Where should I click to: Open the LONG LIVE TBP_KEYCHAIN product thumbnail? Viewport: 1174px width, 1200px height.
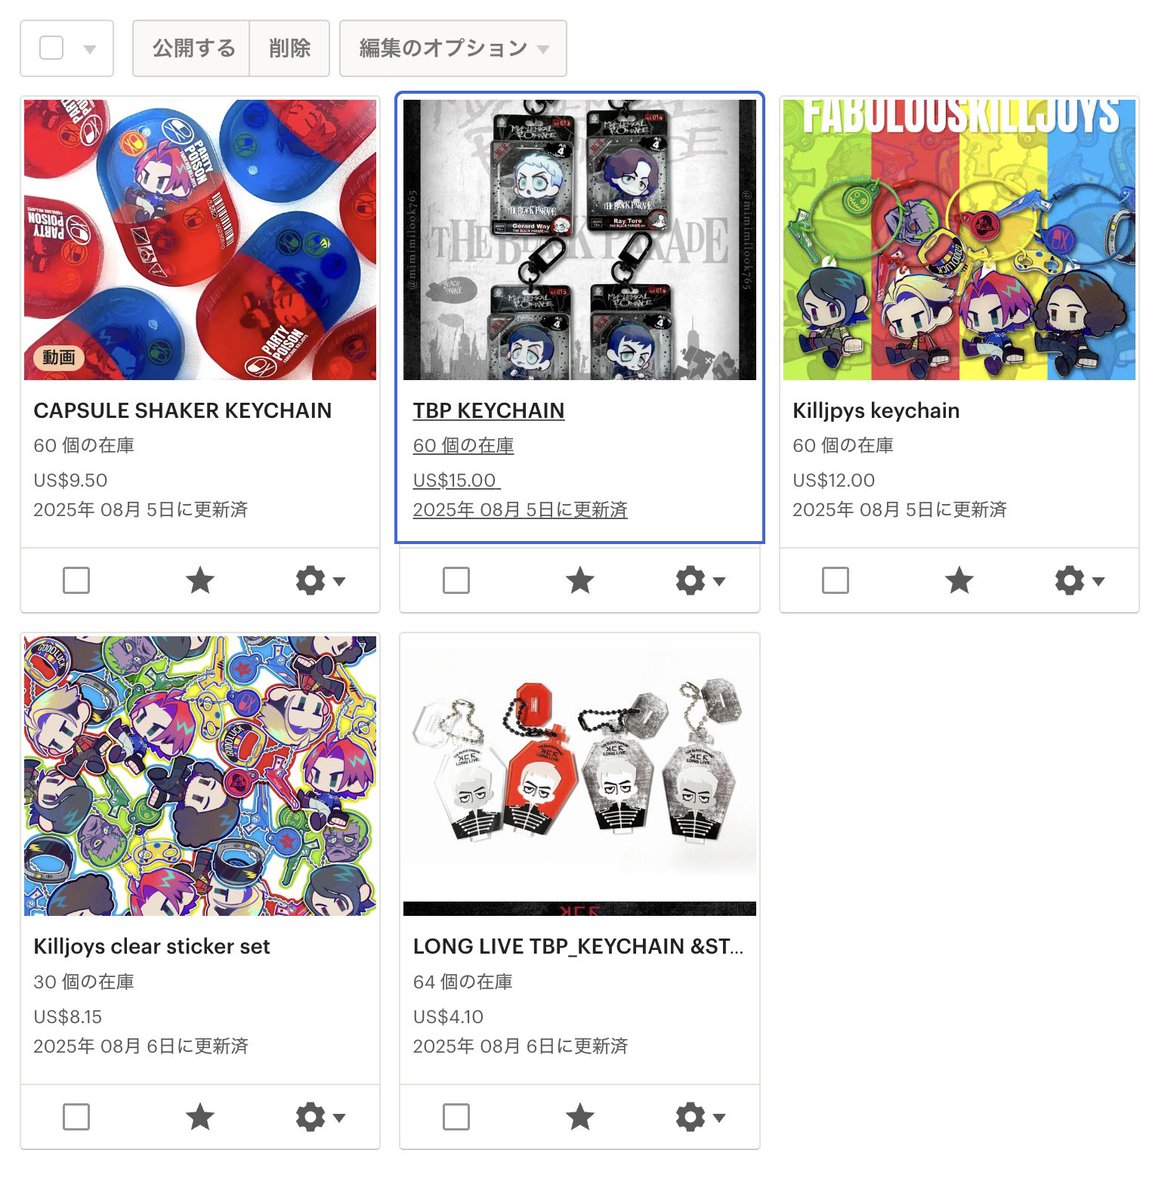[580, 776]
